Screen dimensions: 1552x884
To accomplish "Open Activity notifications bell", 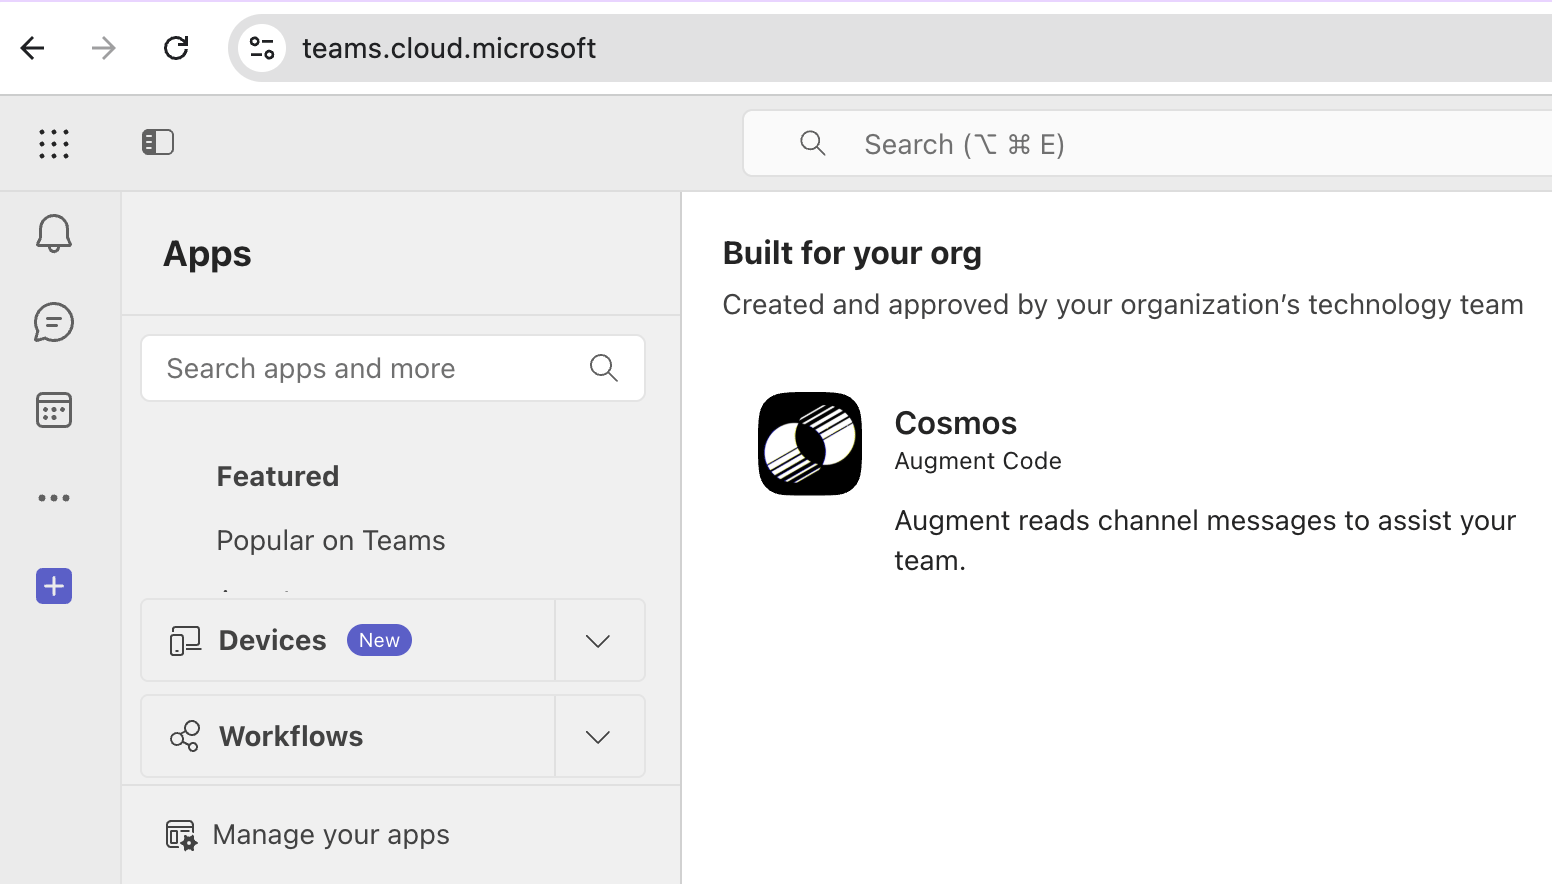I will click(x=54, y=234).
